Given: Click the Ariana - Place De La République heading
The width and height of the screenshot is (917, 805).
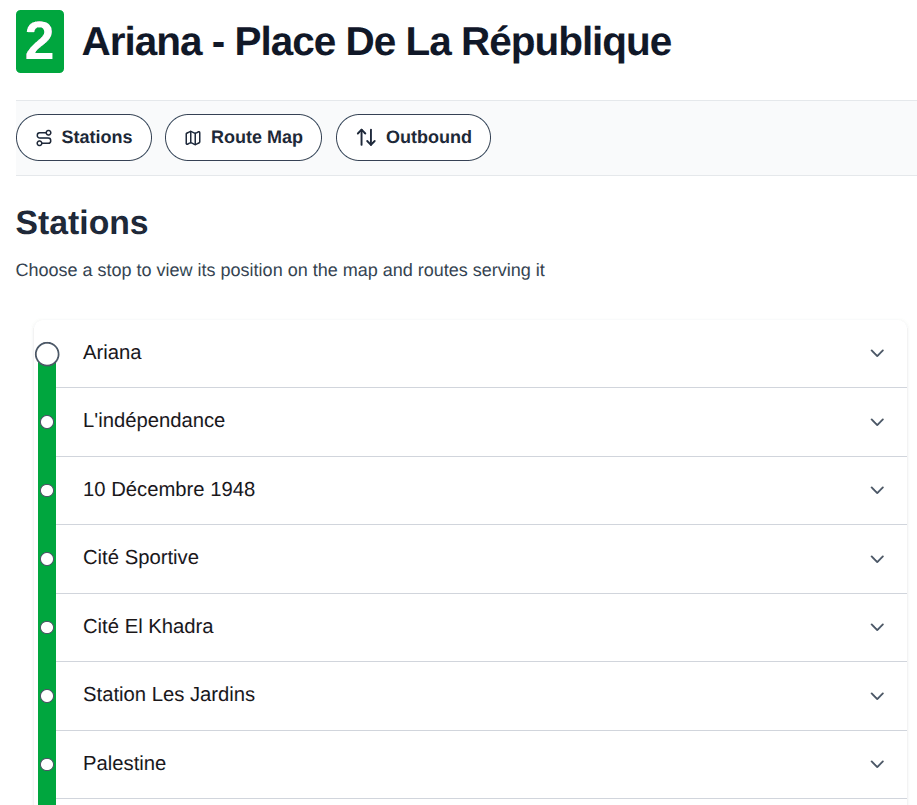Looking at the screenshot, I should coord(376,42).
